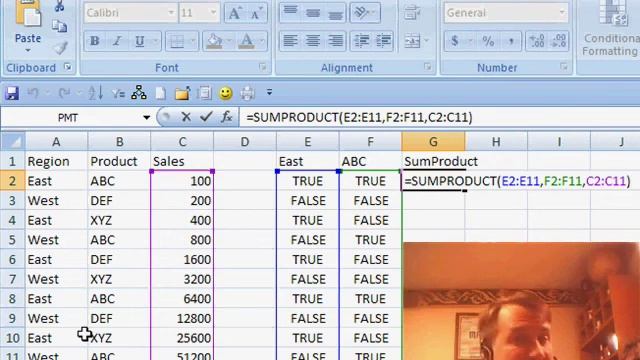640x360 pixels.
Task: Align text right
Action: pos(335,41)
